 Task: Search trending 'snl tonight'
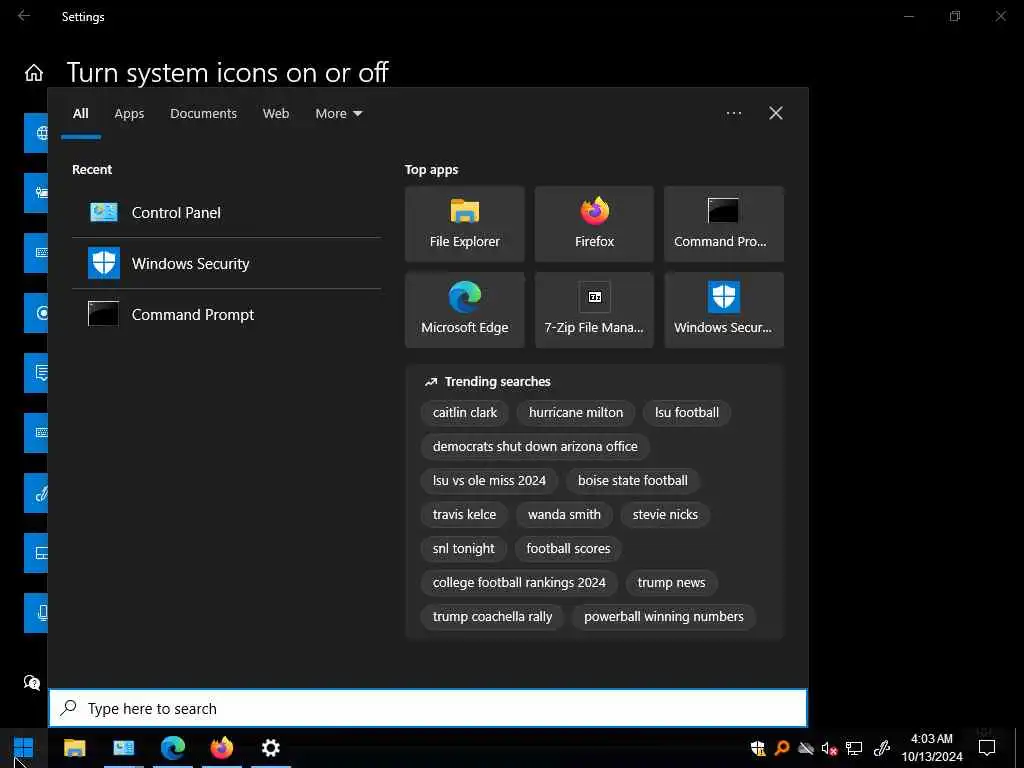(x=464, y=549)
